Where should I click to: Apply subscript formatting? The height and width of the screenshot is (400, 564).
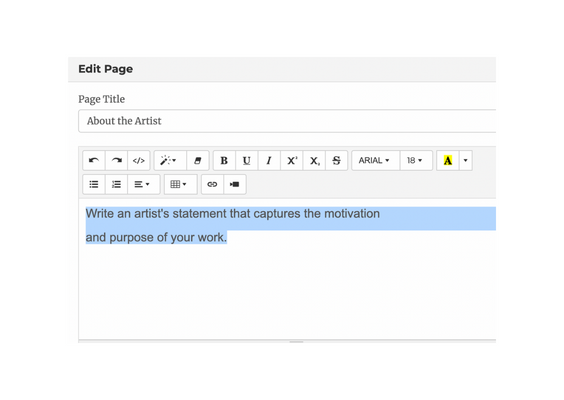coord(314,160)
